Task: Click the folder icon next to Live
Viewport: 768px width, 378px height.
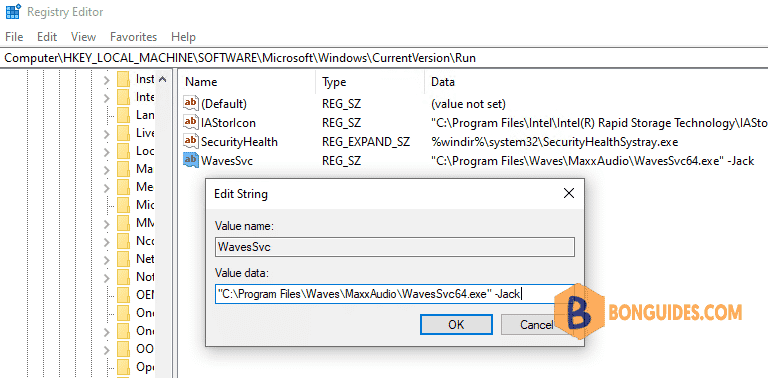Action: (123, 133)
